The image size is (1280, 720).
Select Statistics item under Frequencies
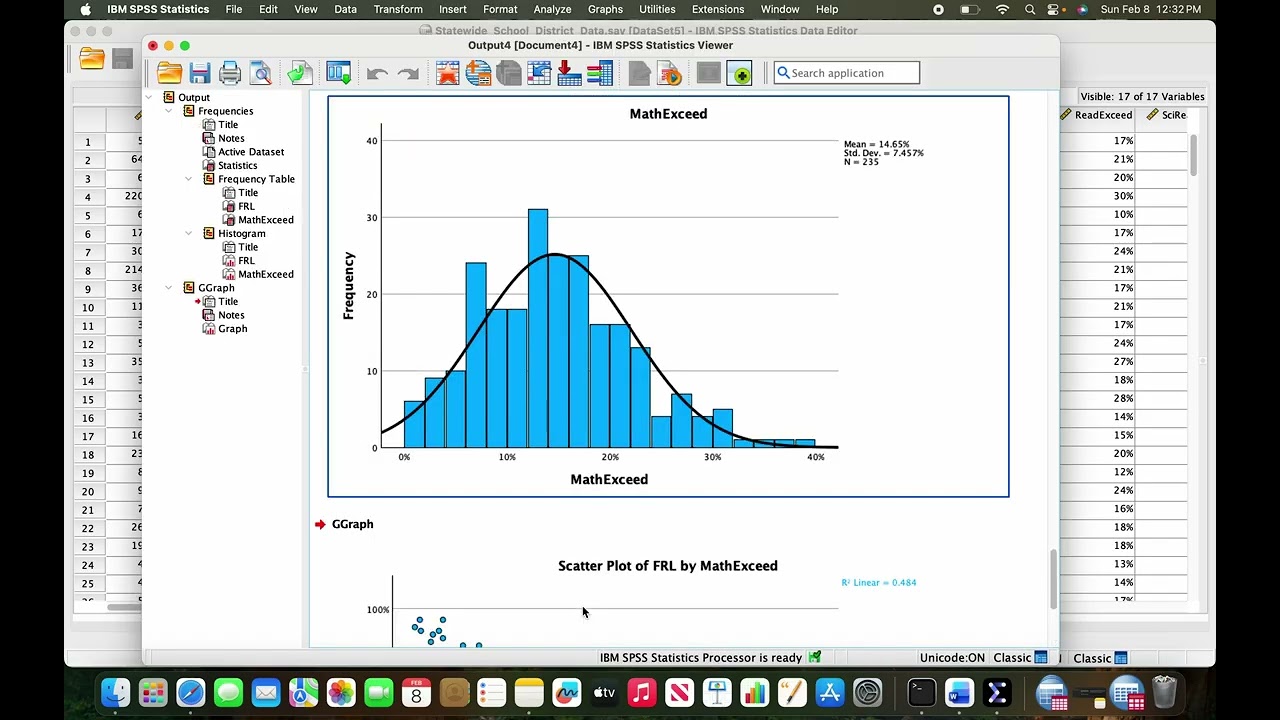[237, 165]
